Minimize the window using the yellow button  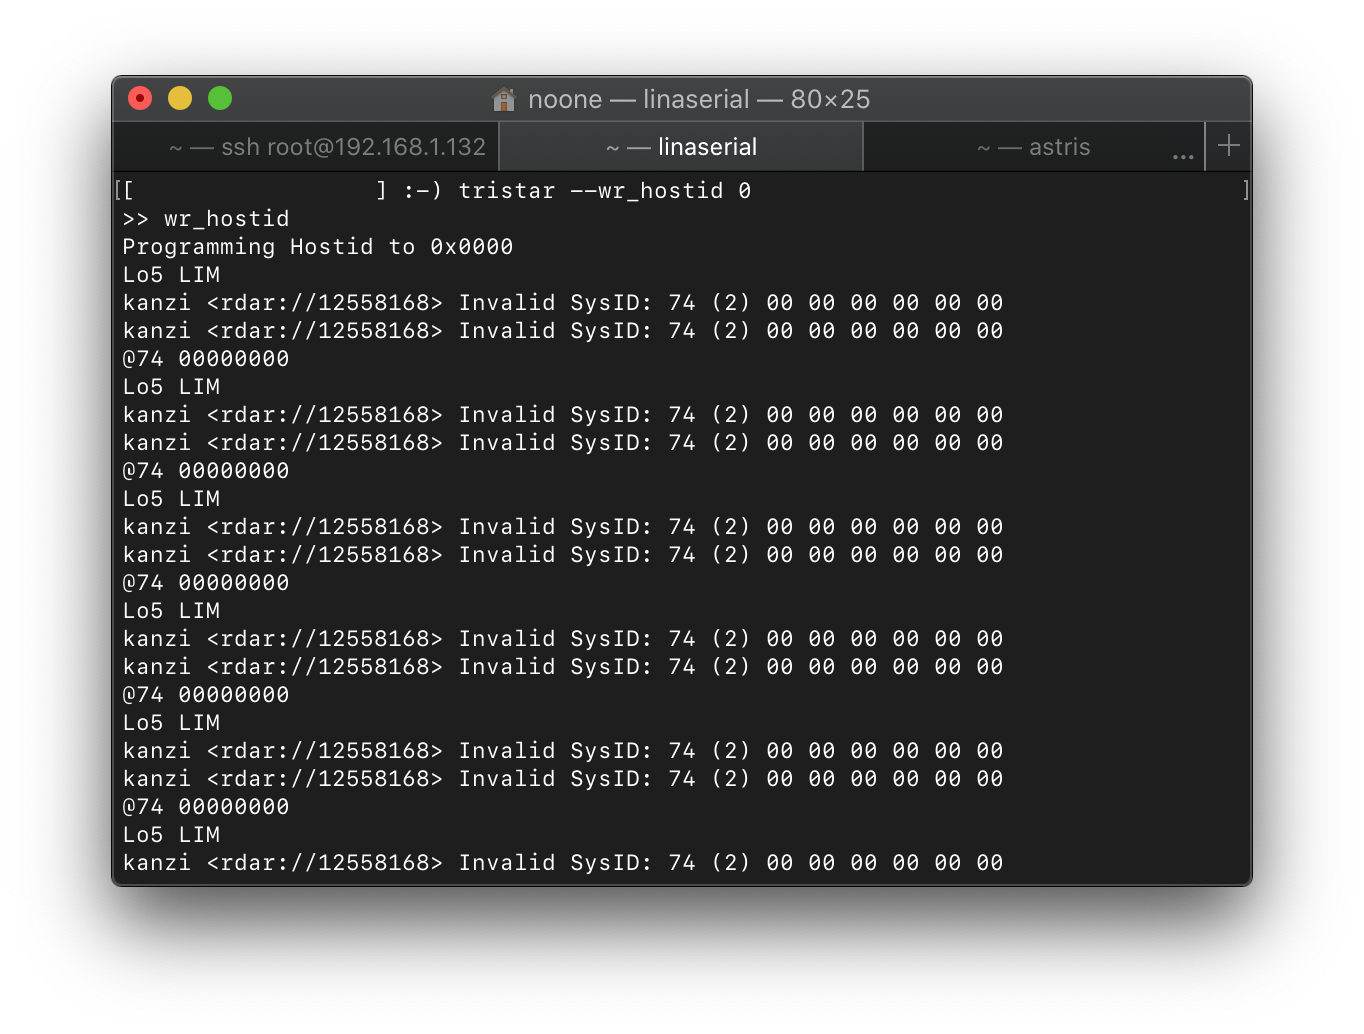[x=180, y=98]
